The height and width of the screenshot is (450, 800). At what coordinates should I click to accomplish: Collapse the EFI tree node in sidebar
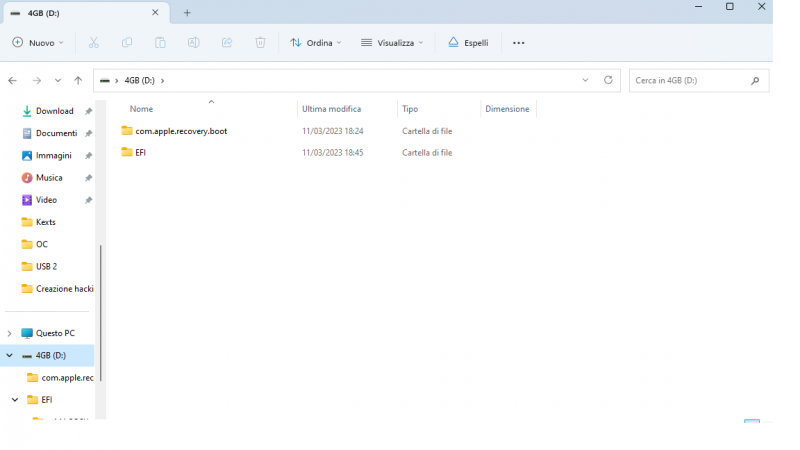[16, 400]
